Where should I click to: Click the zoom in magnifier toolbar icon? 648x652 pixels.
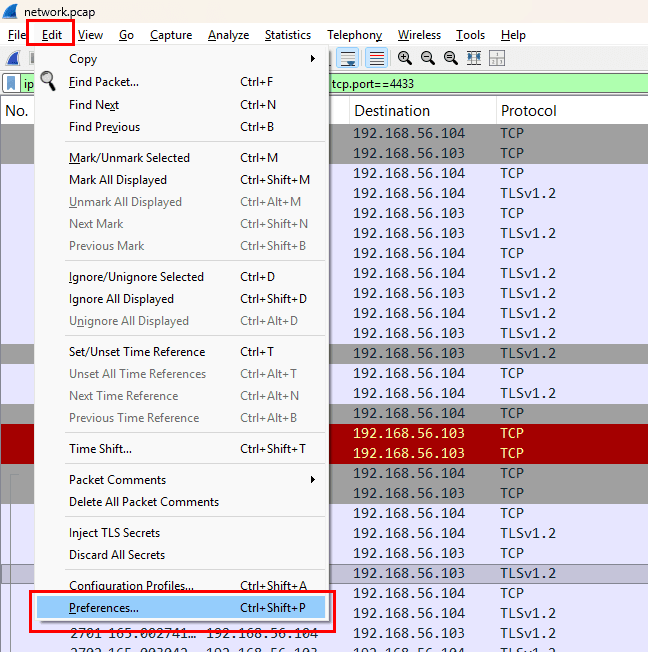(405, 59)
